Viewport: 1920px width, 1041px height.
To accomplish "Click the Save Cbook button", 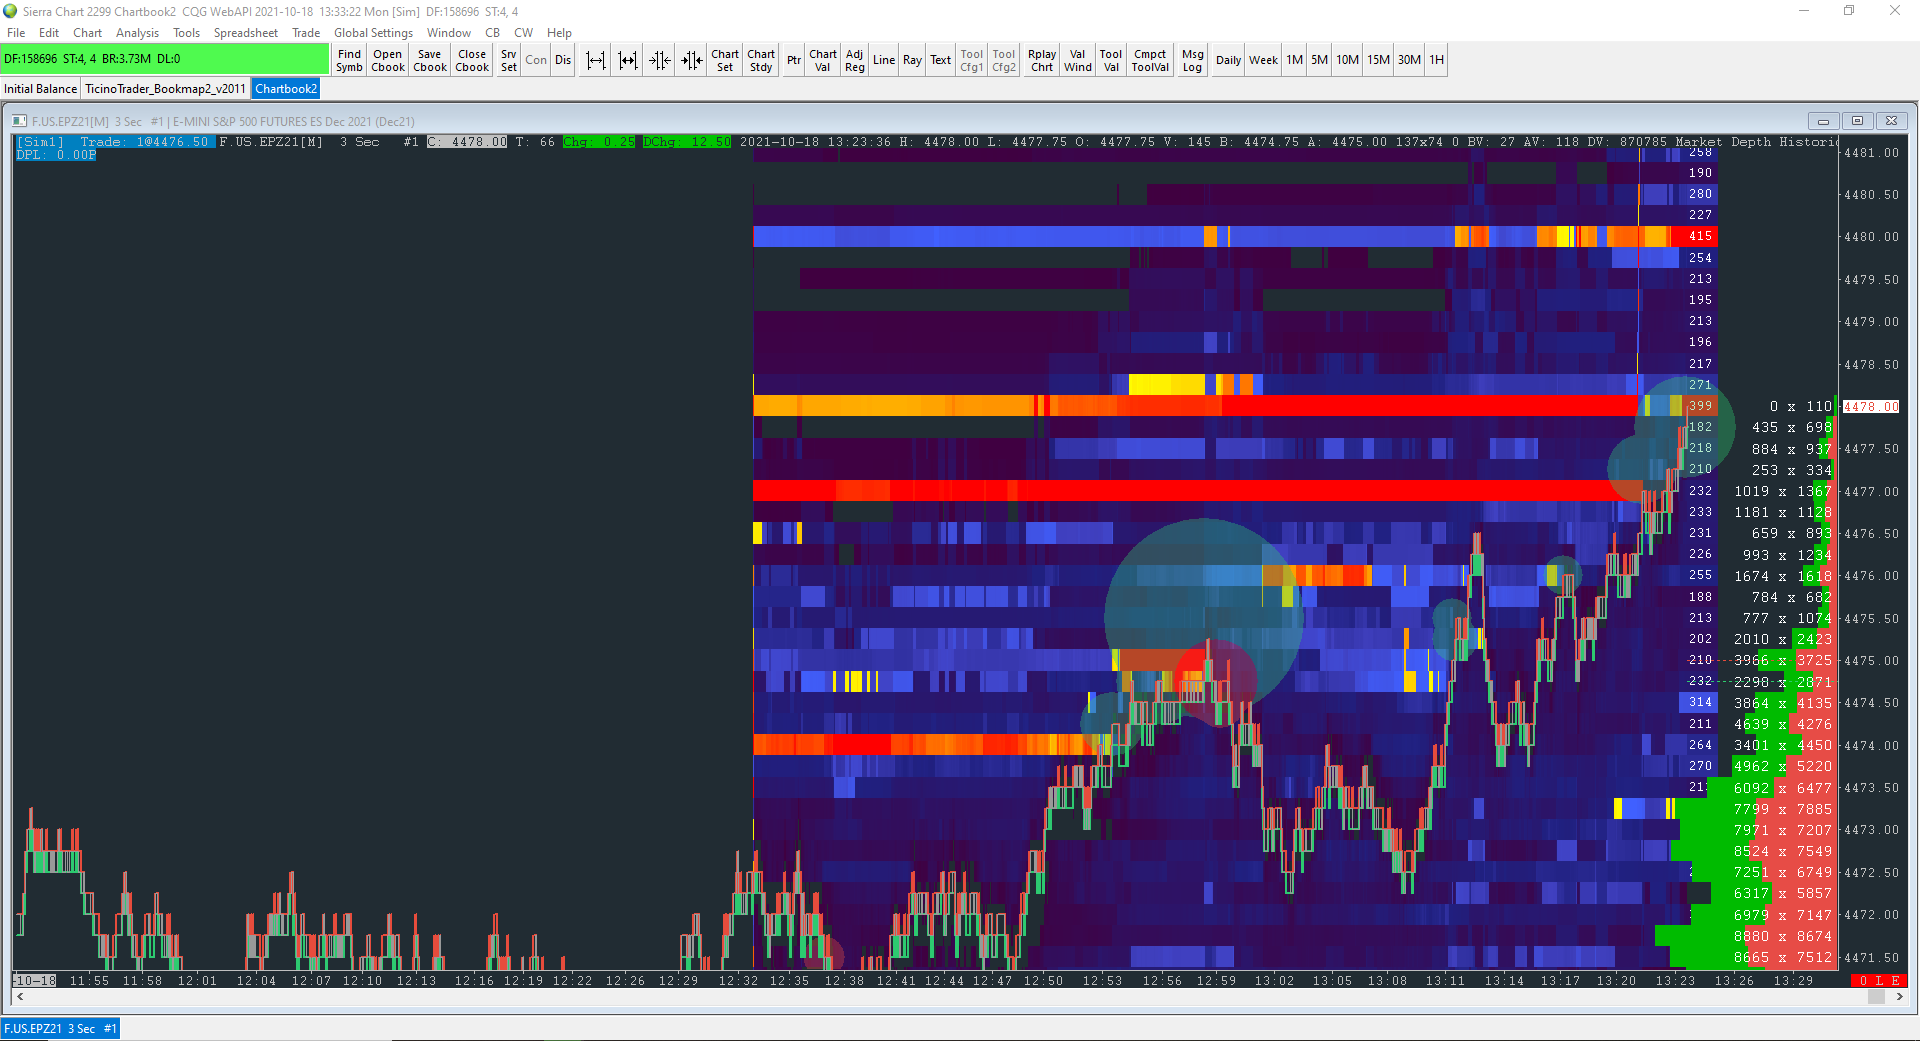I will pos(430,60).
